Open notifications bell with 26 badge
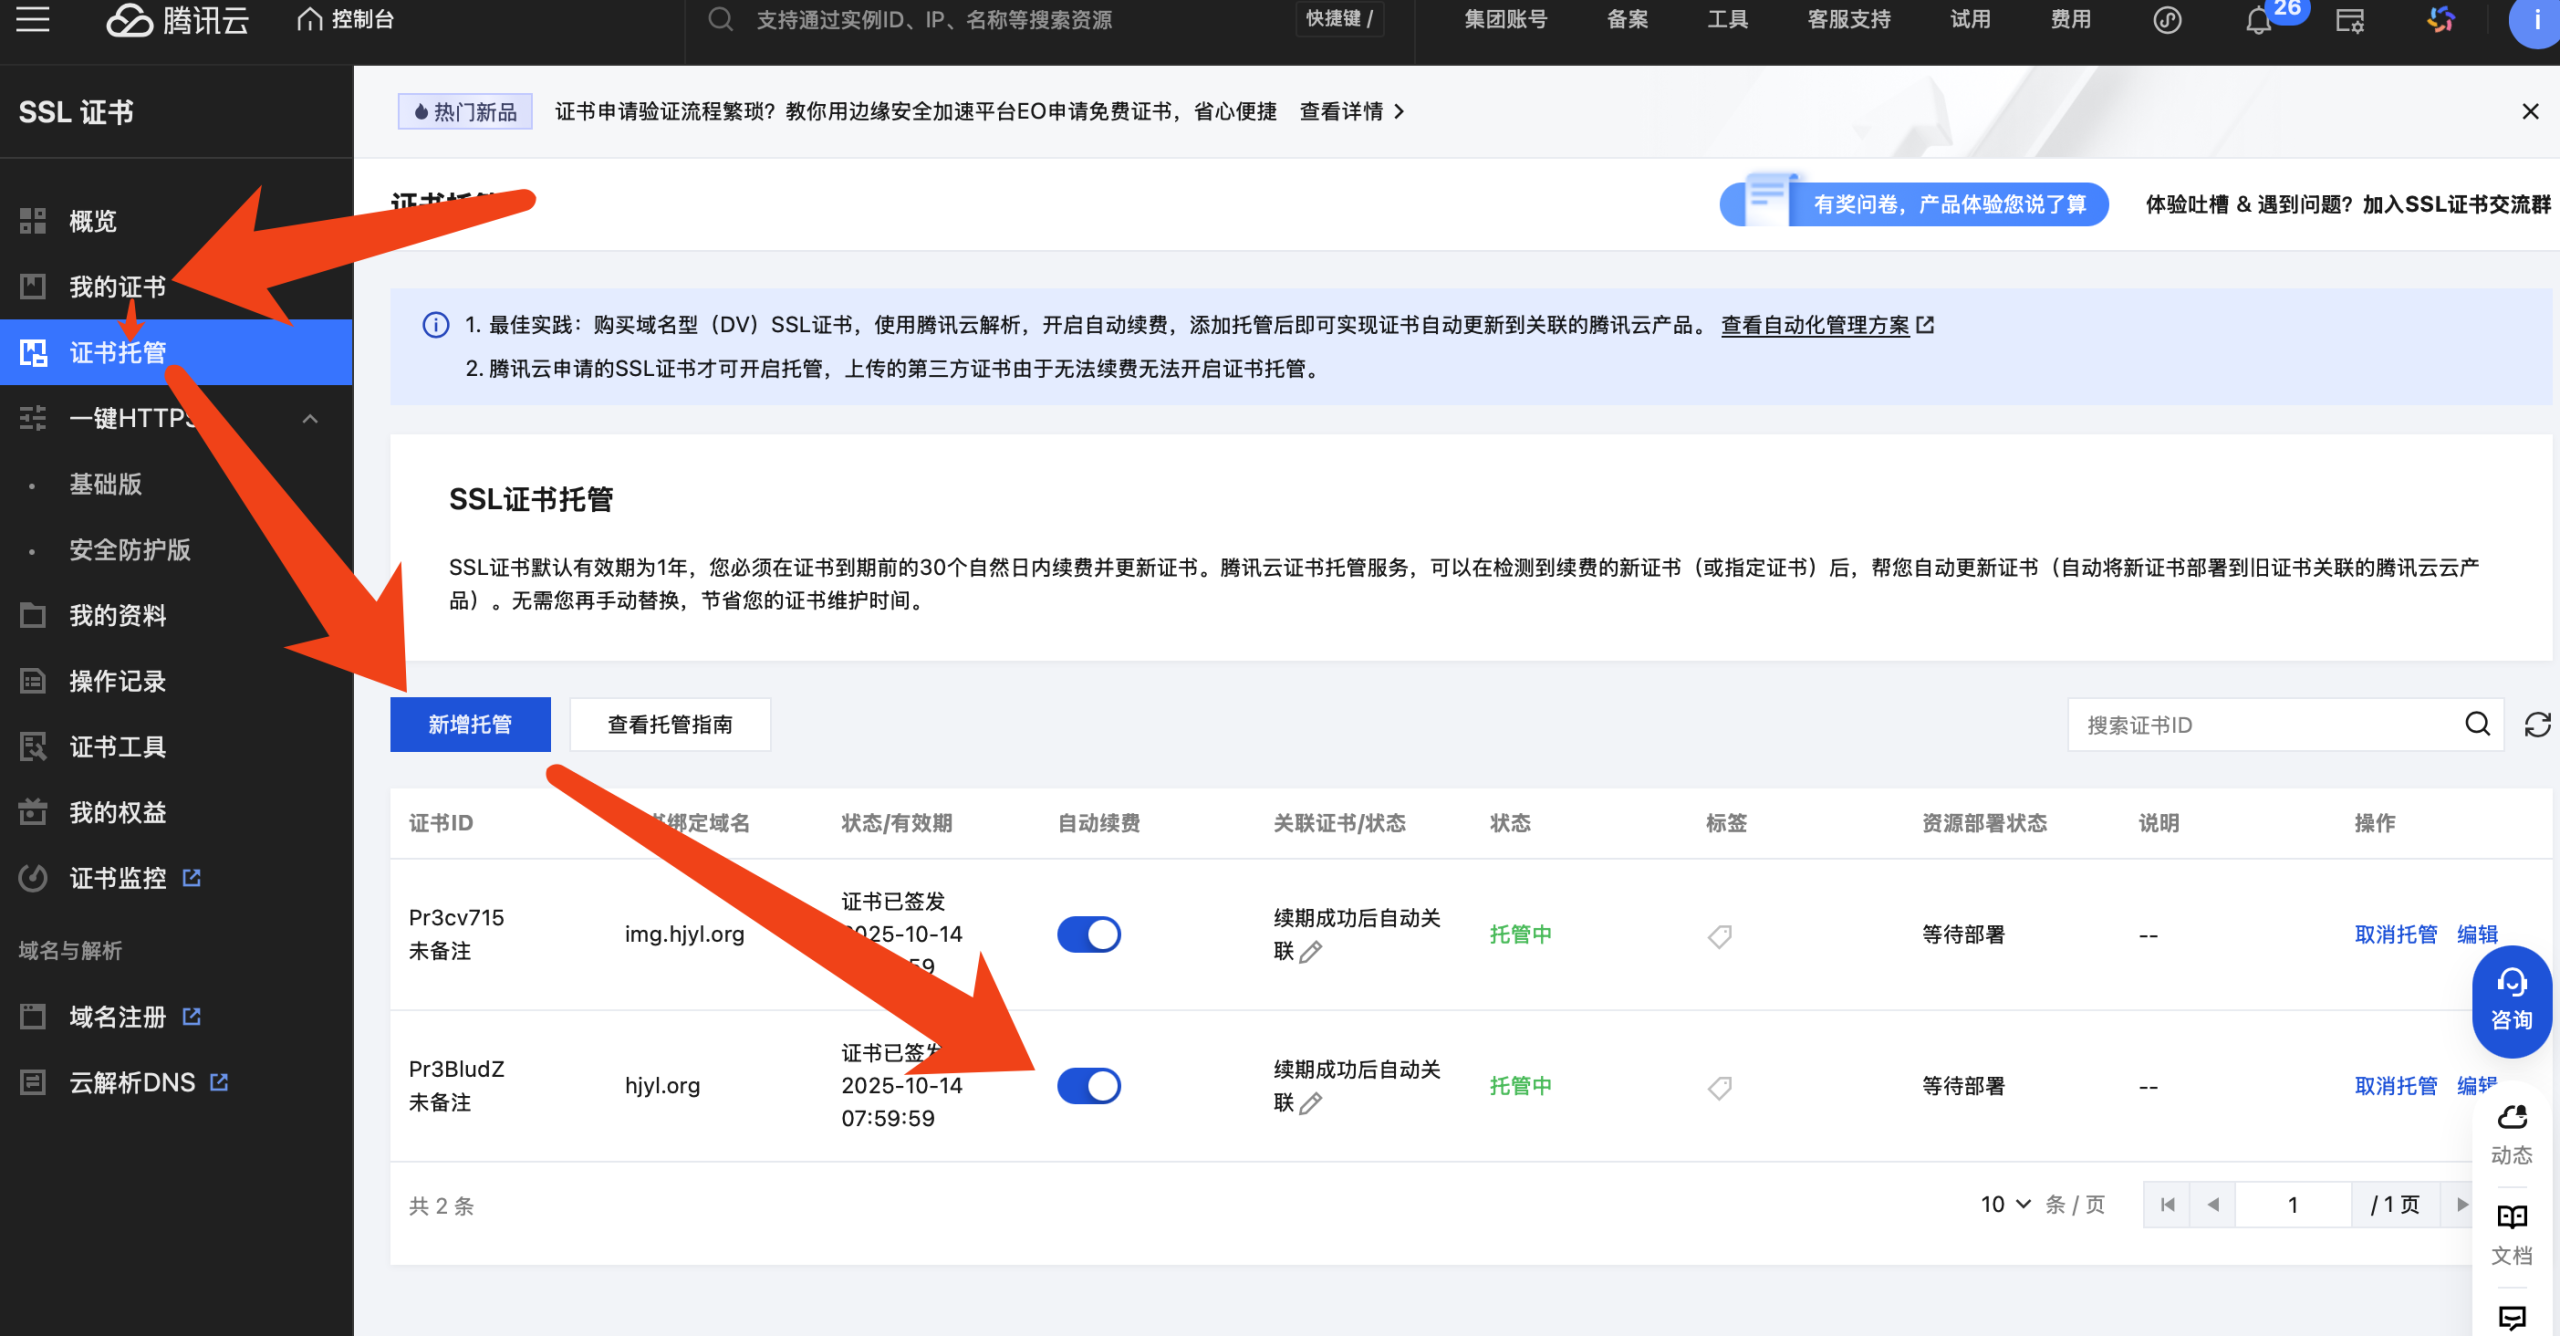Image resolution: width=2560 pixels, height=1336 pixels. coord(2259,20)
